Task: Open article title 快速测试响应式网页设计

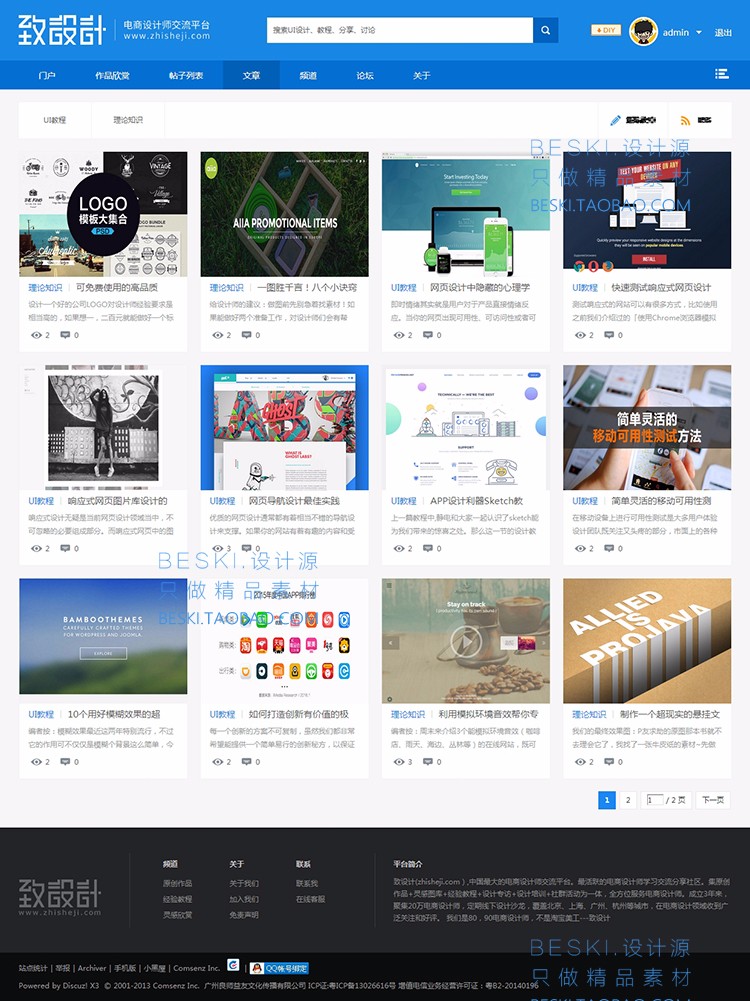Action: [x=661, y=288]
